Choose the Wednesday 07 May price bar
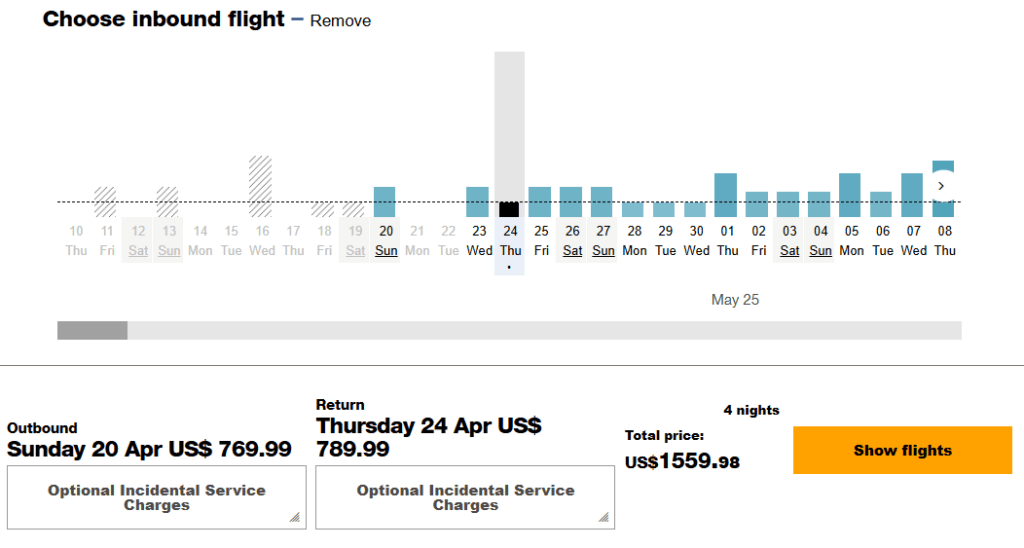The height and width of the screenshot is (548, 1024). coord(912,195)
